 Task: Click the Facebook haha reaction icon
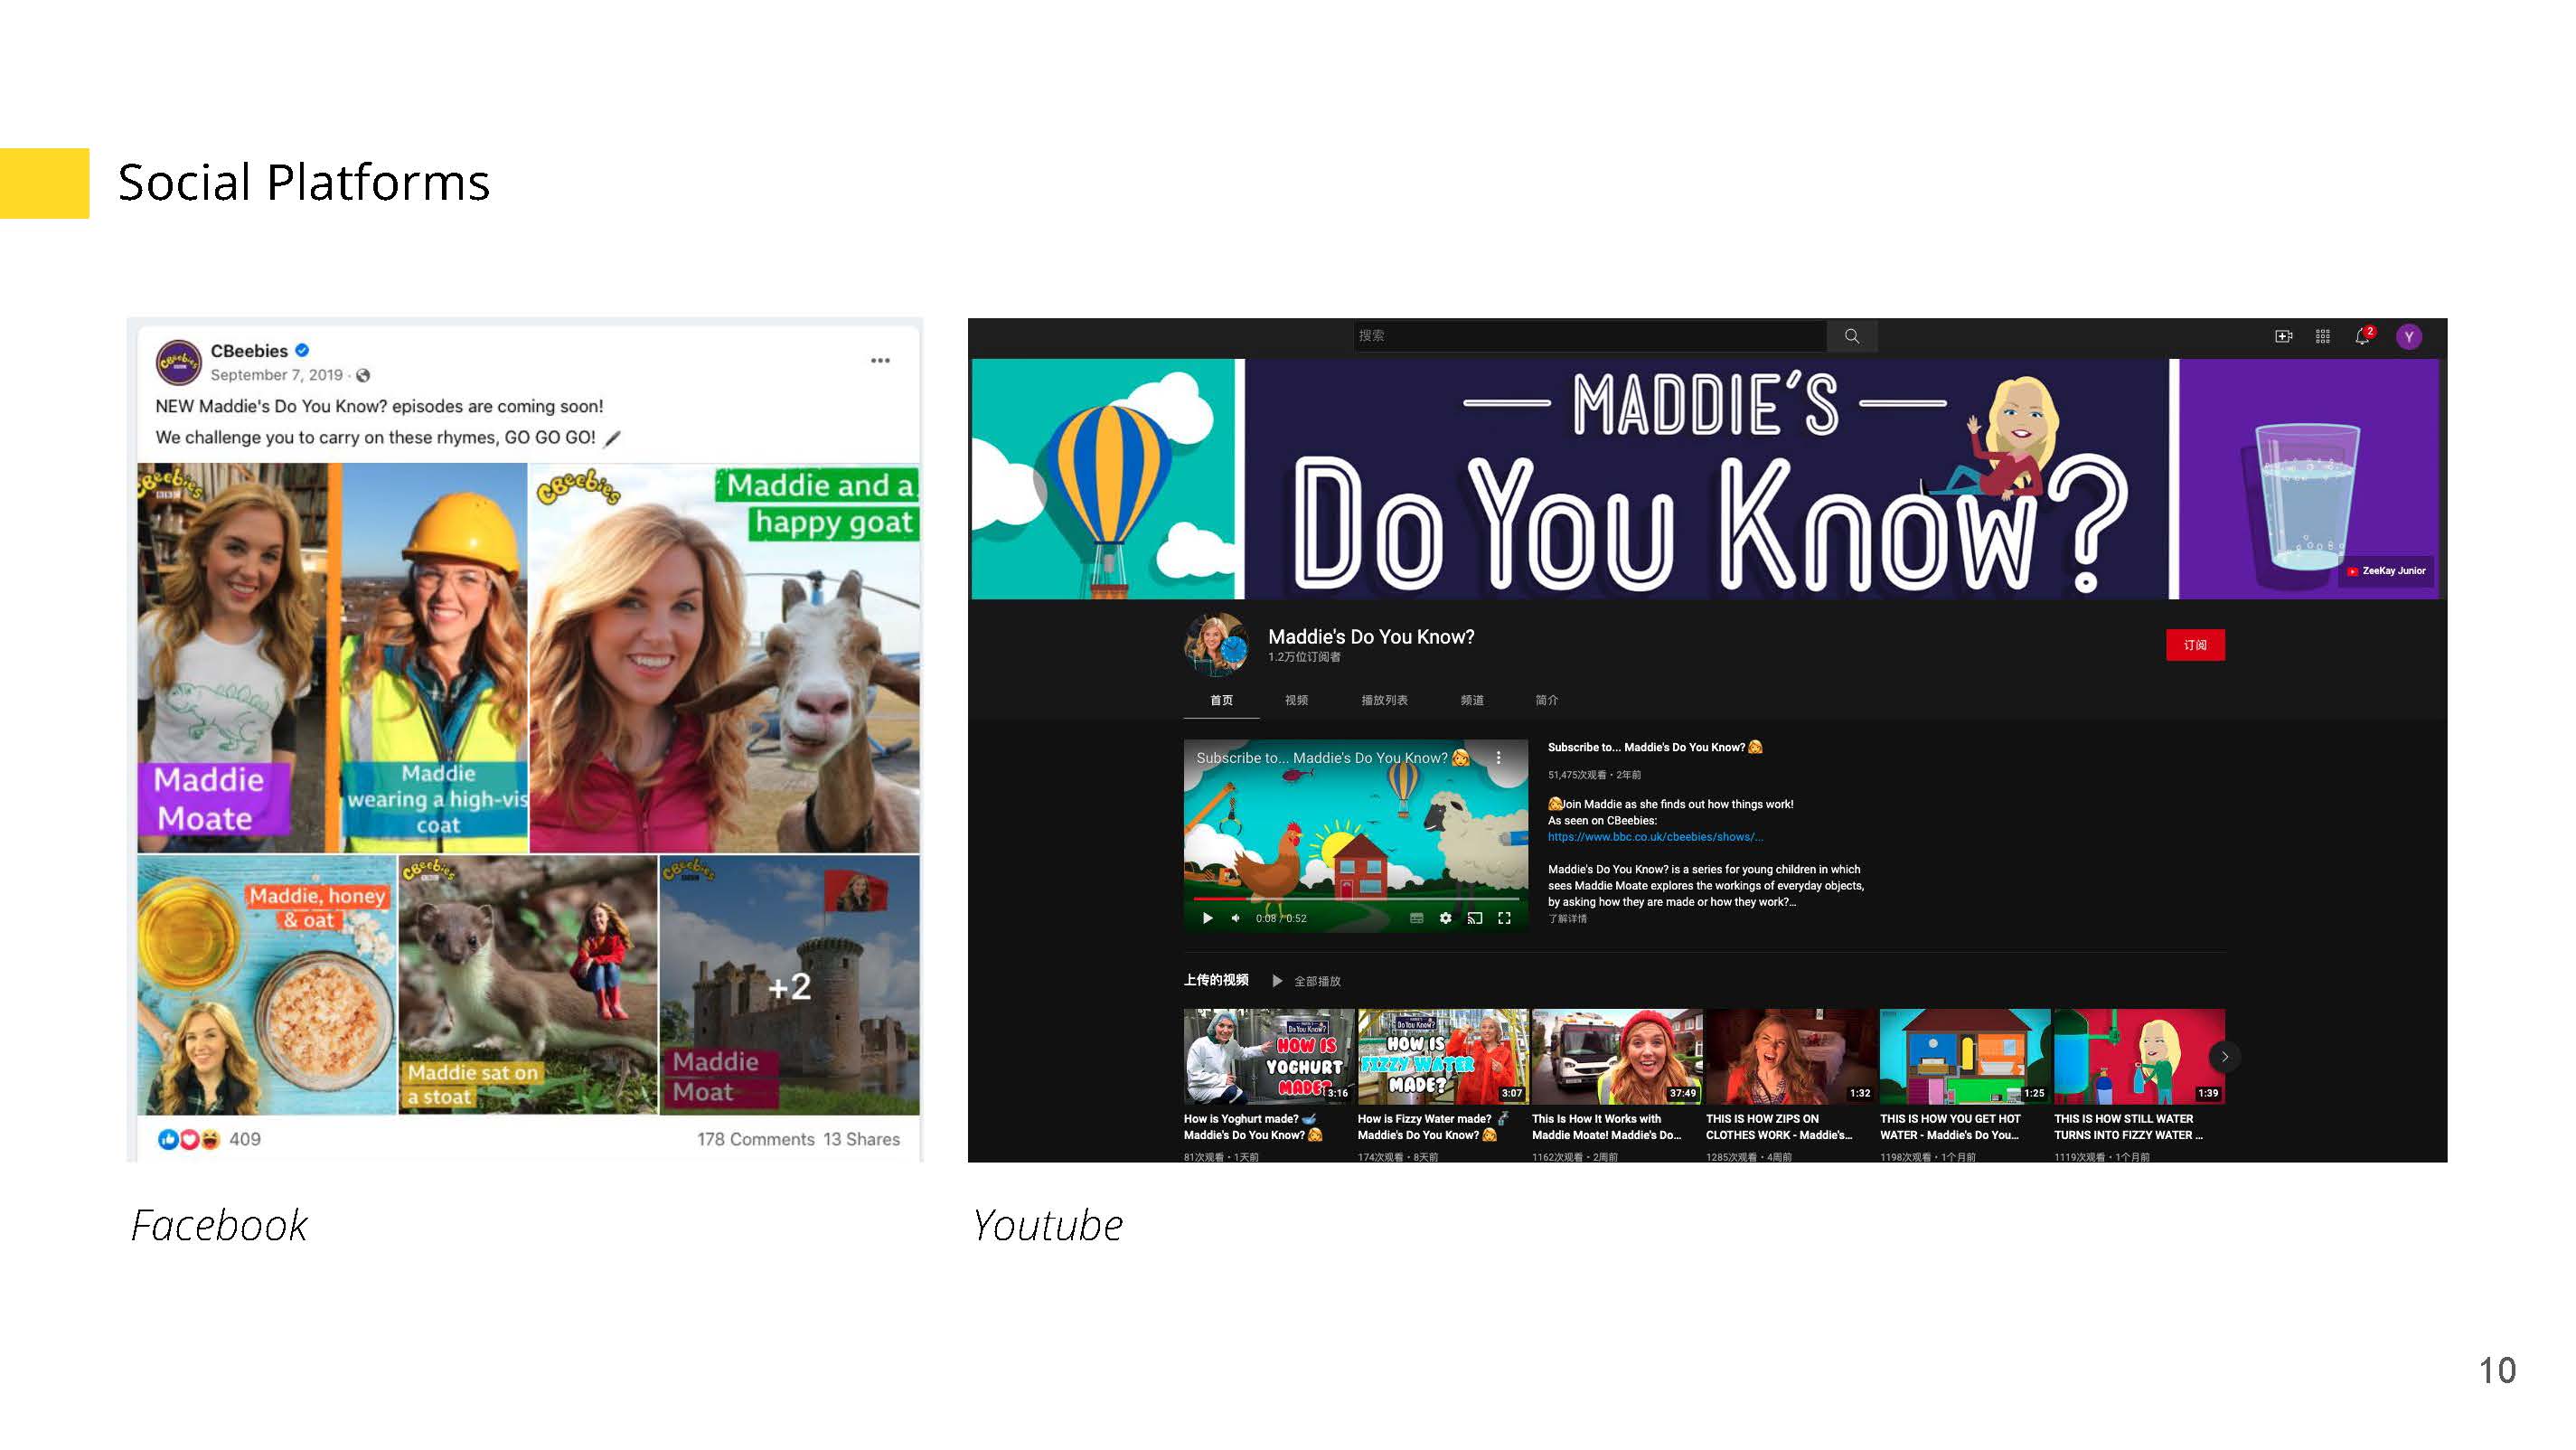click(210, 1139)
